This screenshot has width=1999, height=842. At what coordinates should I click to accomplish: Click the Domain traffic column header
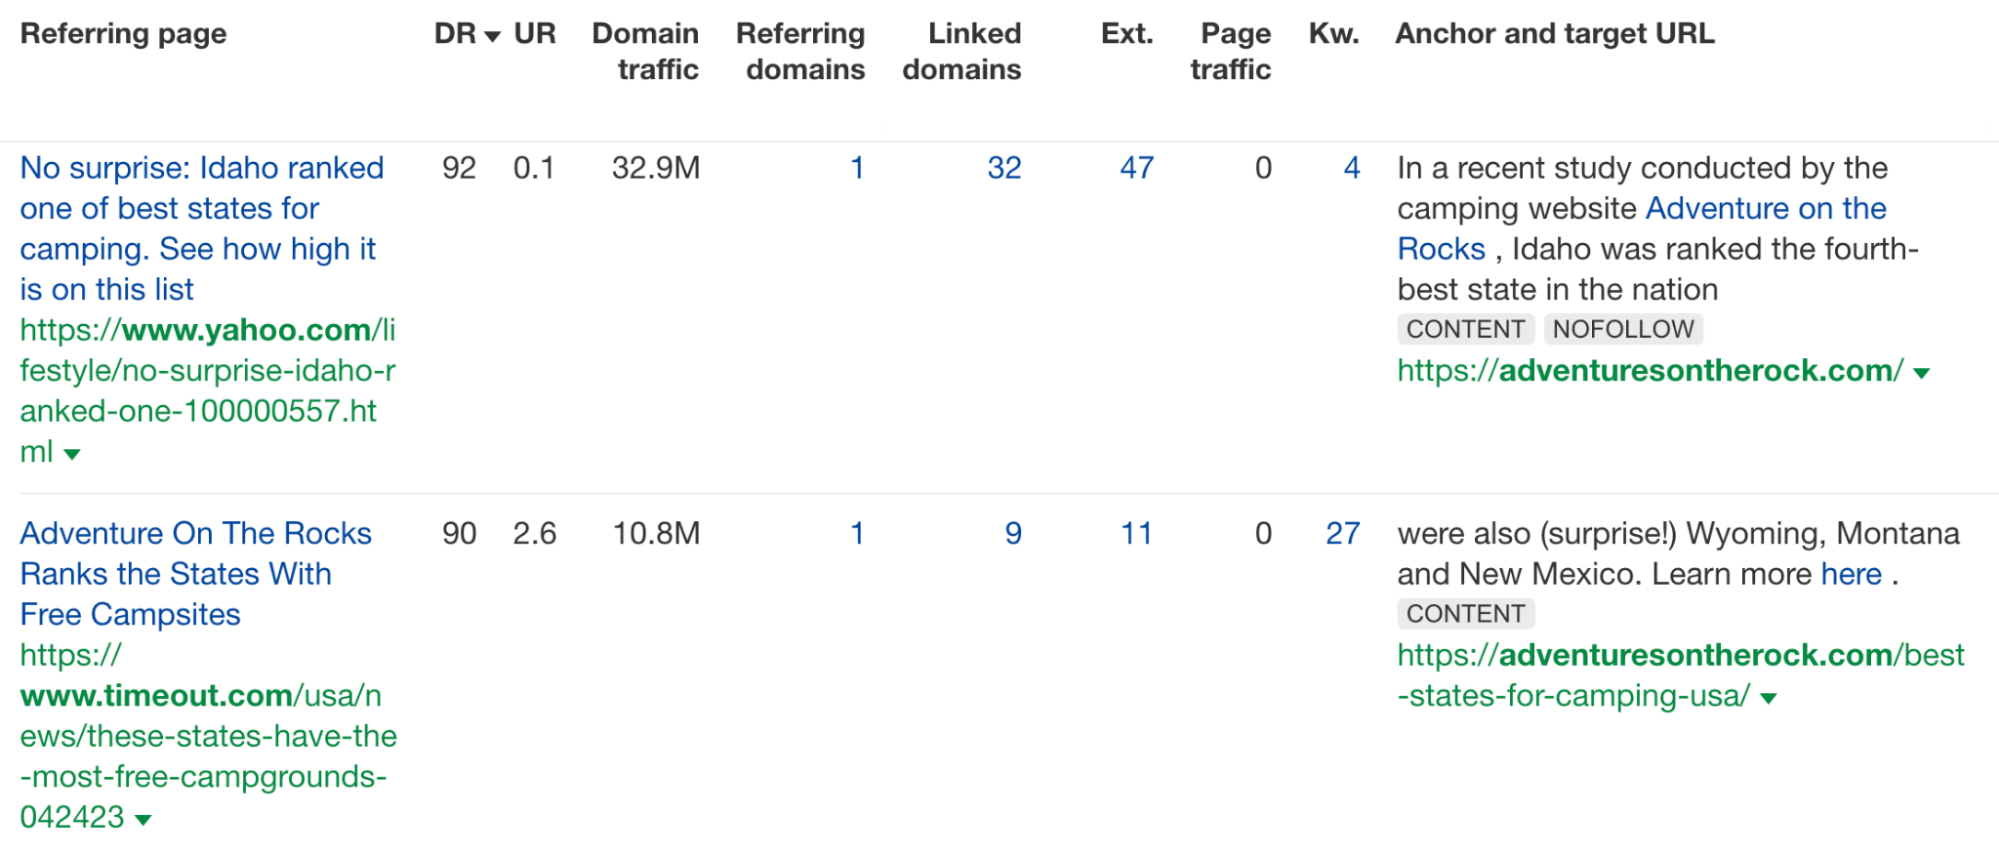pyautogui.click(x=645, y=50)
